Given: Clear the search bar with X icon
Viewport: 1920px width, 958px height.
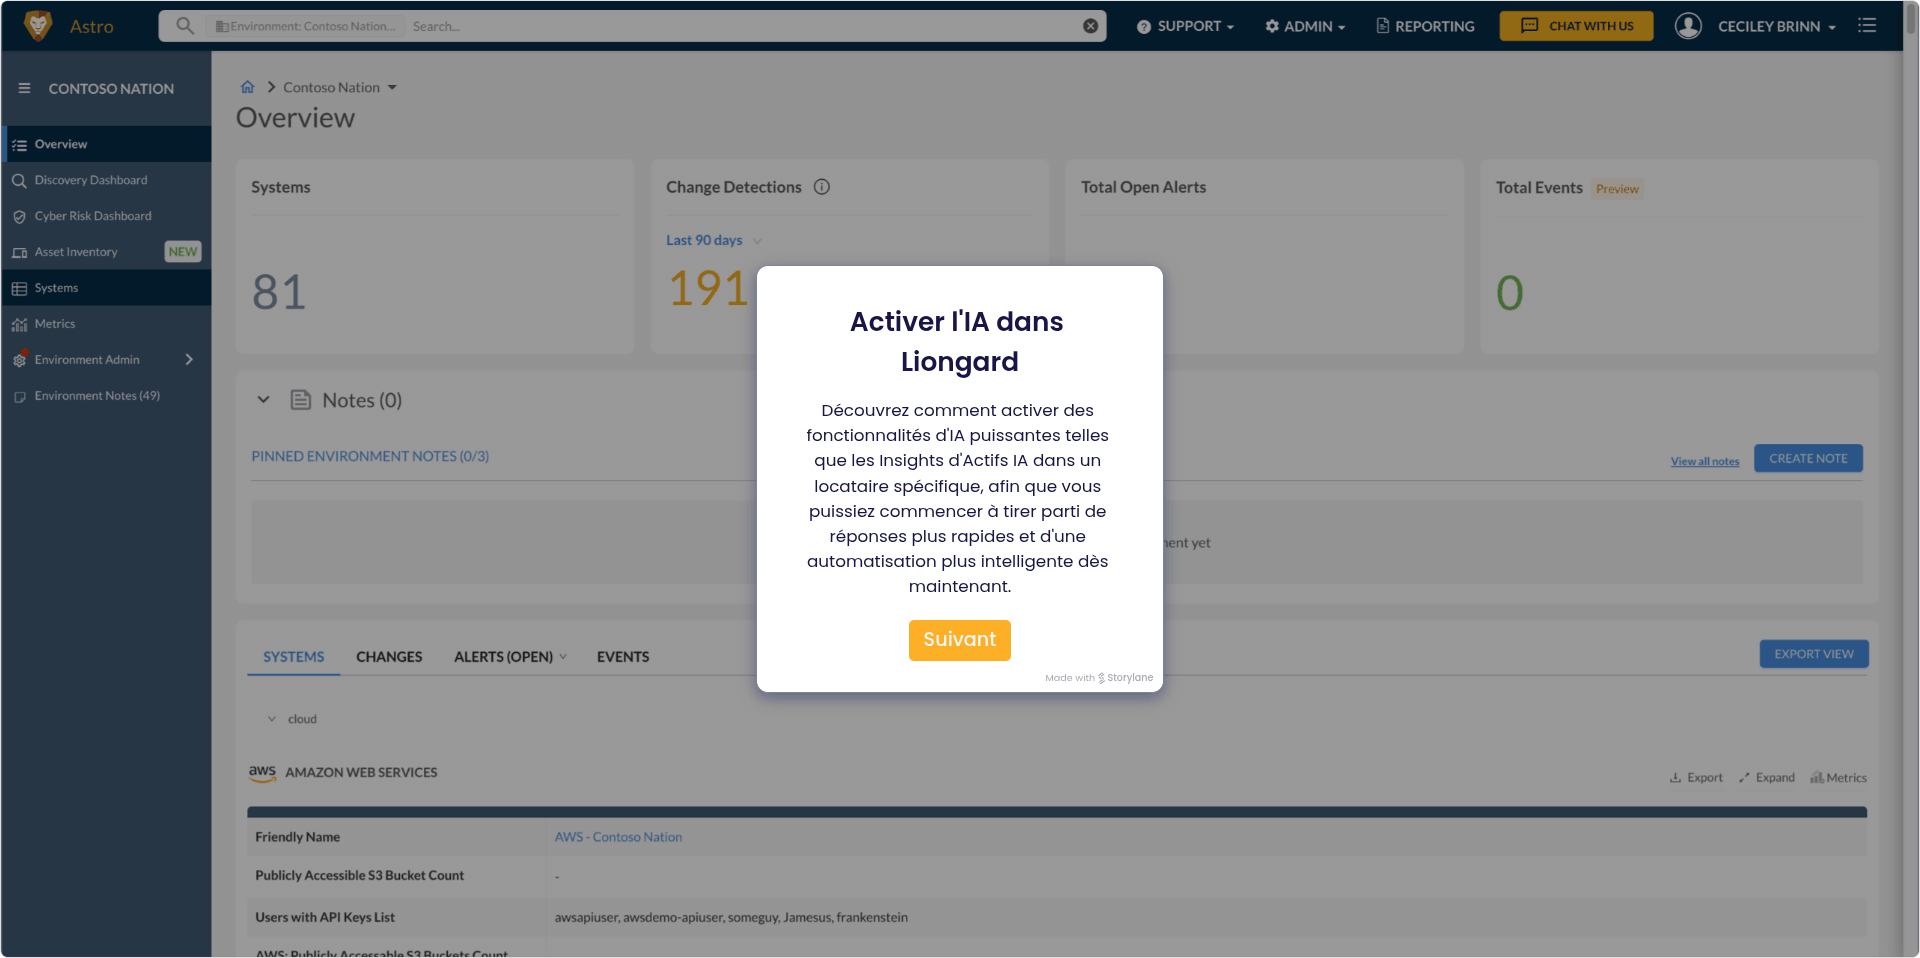Looking at the screenshot, I should point(1090,26).
